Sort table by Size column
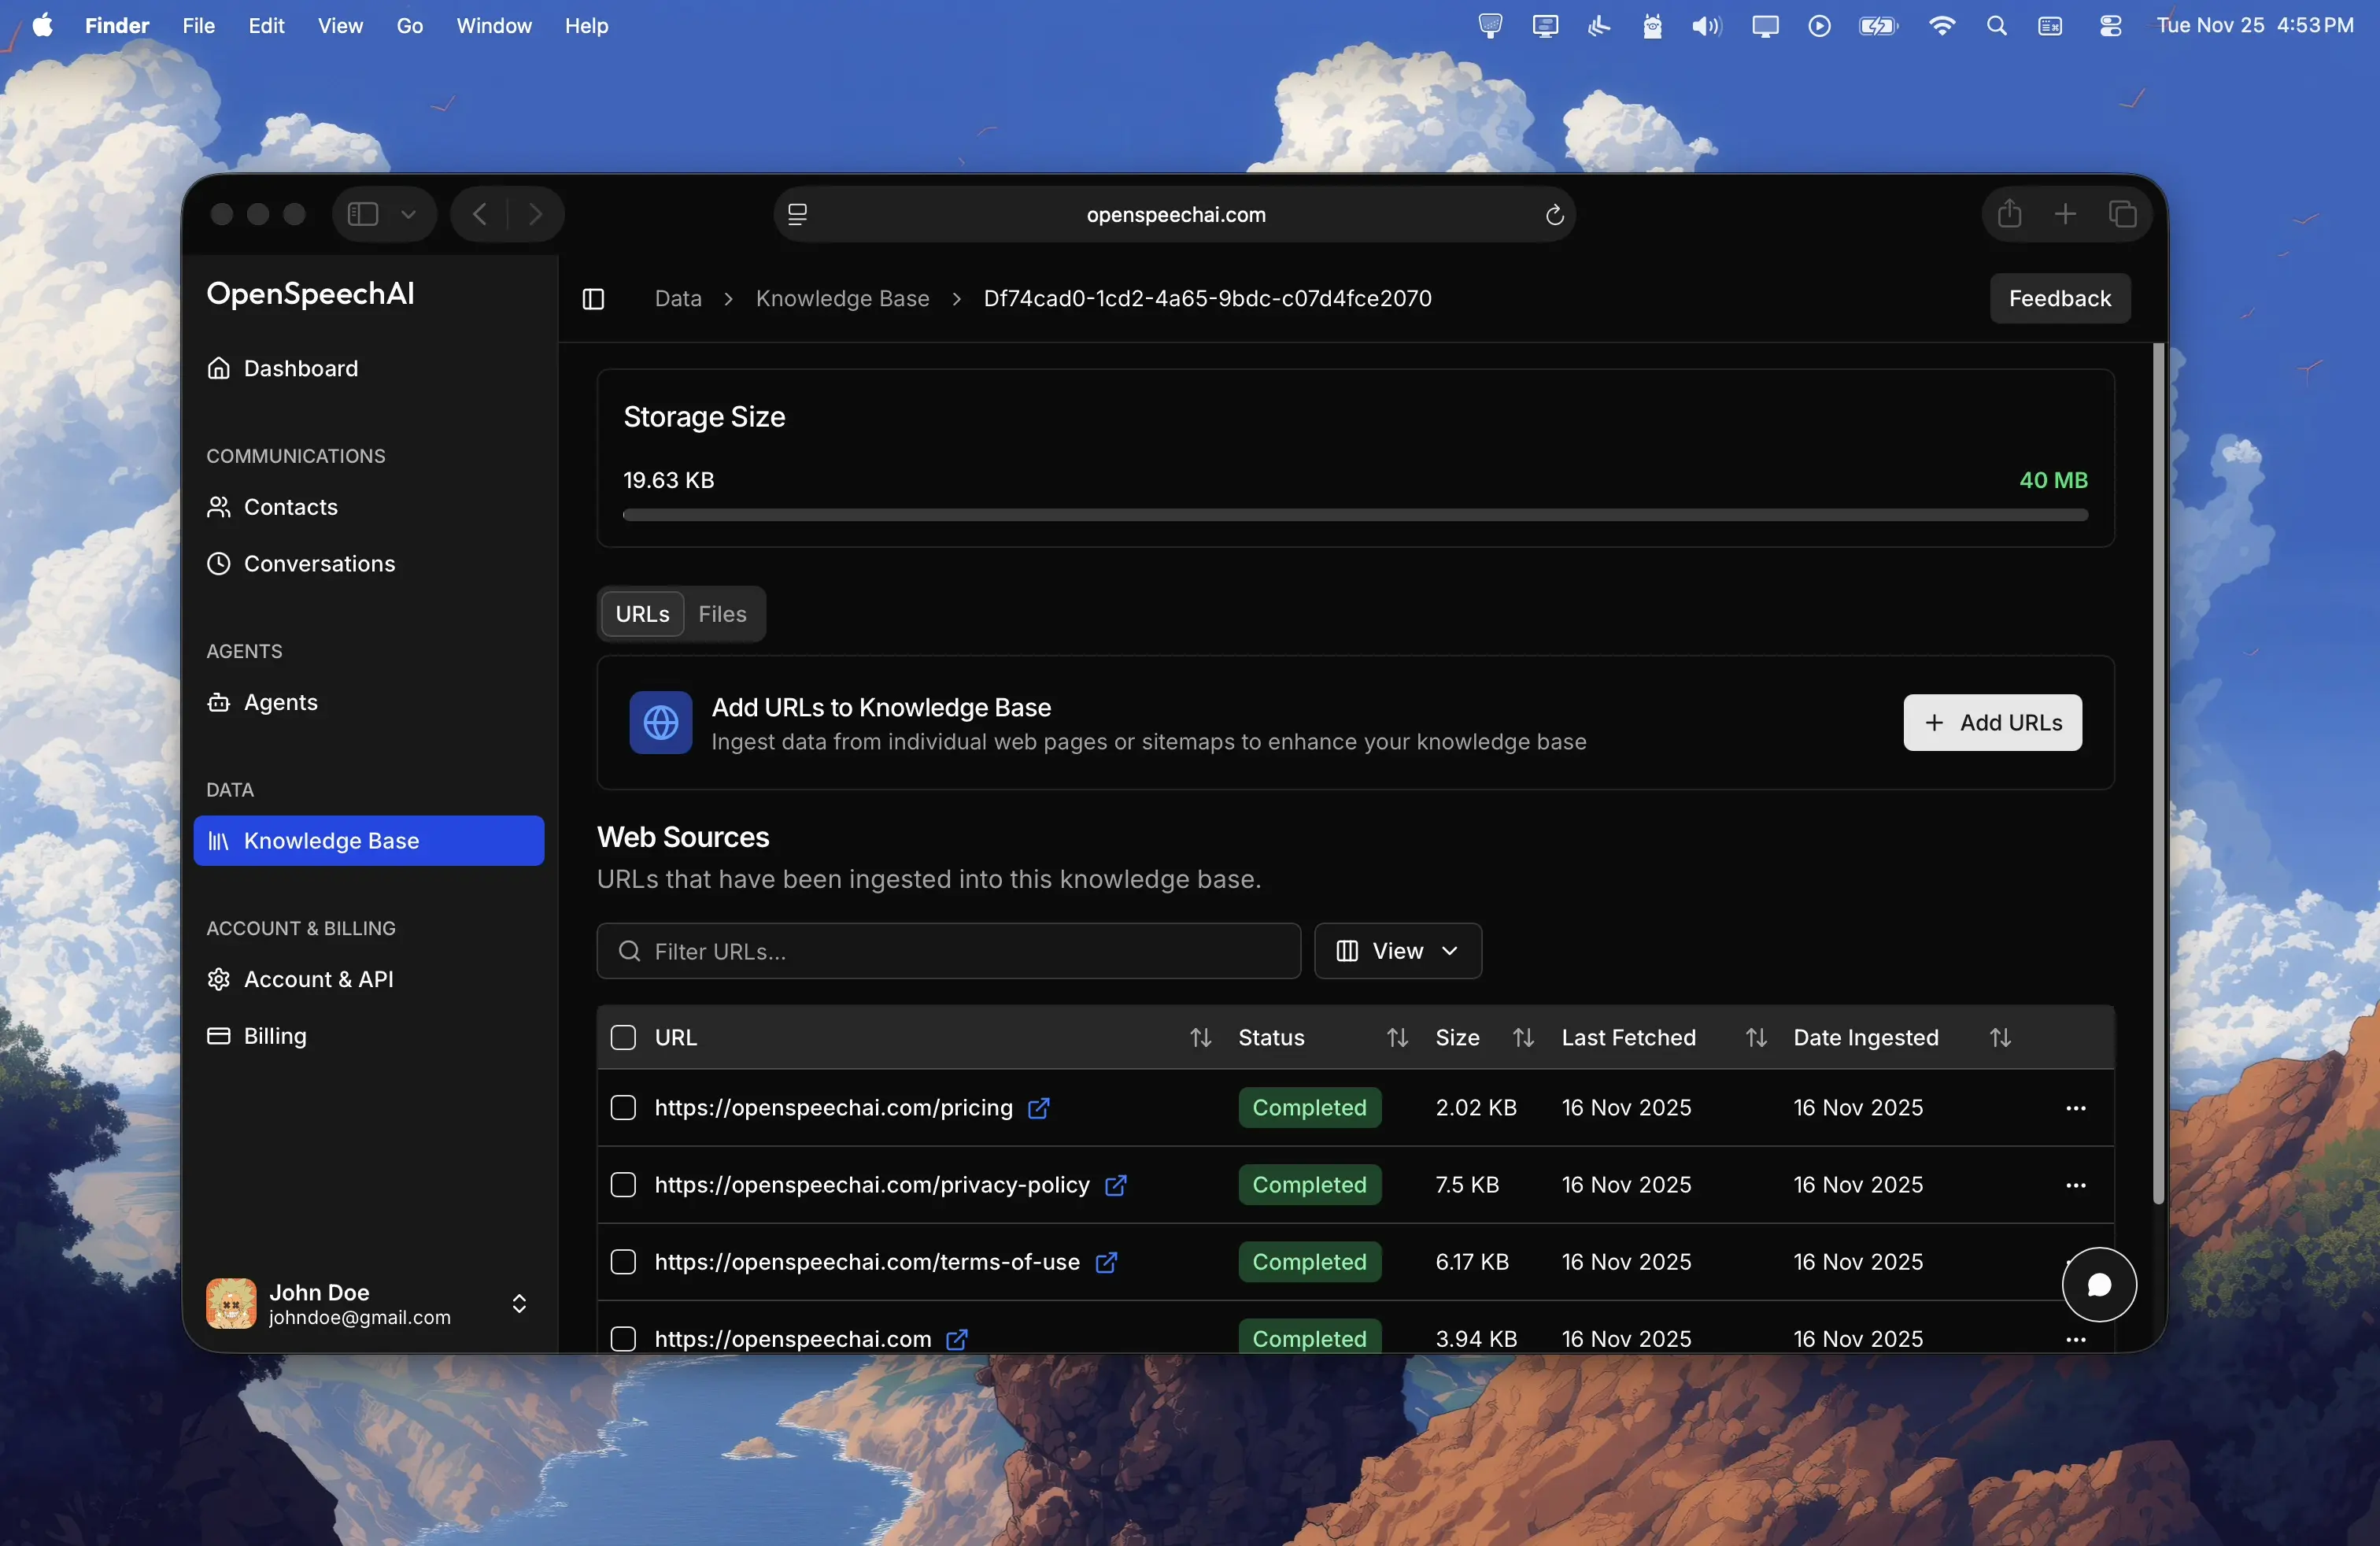This screenshot has height=1546, width=2380. (x=1523, y=1038)
